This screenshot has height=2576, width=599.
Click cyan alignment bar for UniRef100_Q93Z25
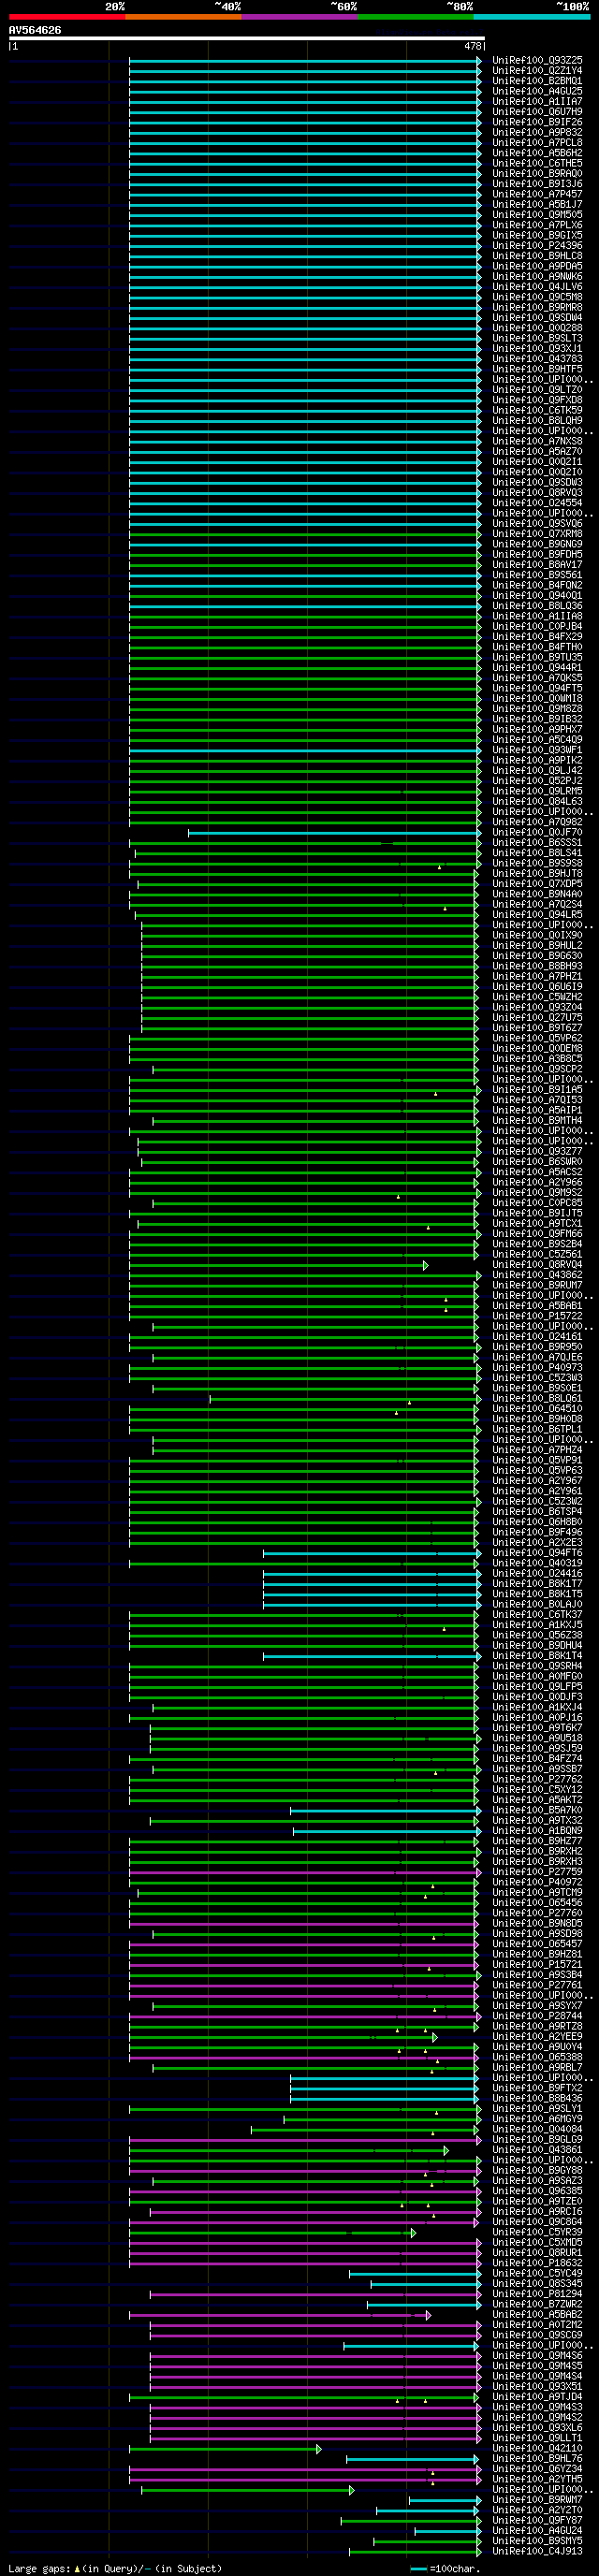point(305,61)
